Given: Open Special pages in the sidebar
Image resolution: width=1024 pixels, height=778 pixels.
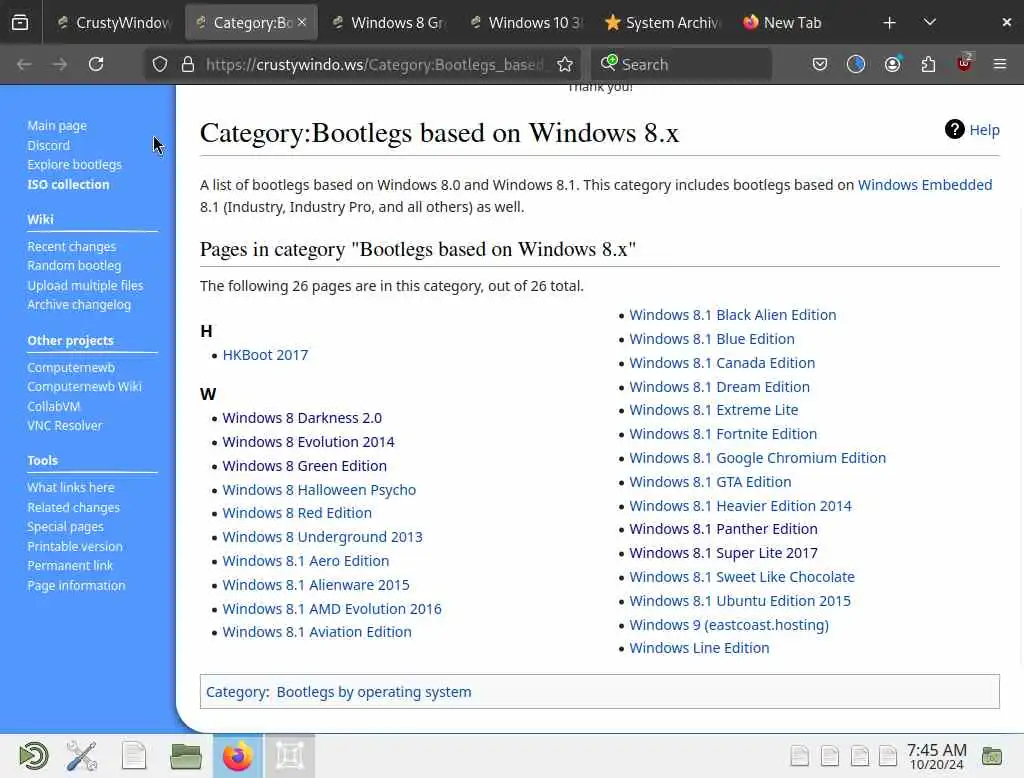Looking at the screenshot, I should click(65, 527).
